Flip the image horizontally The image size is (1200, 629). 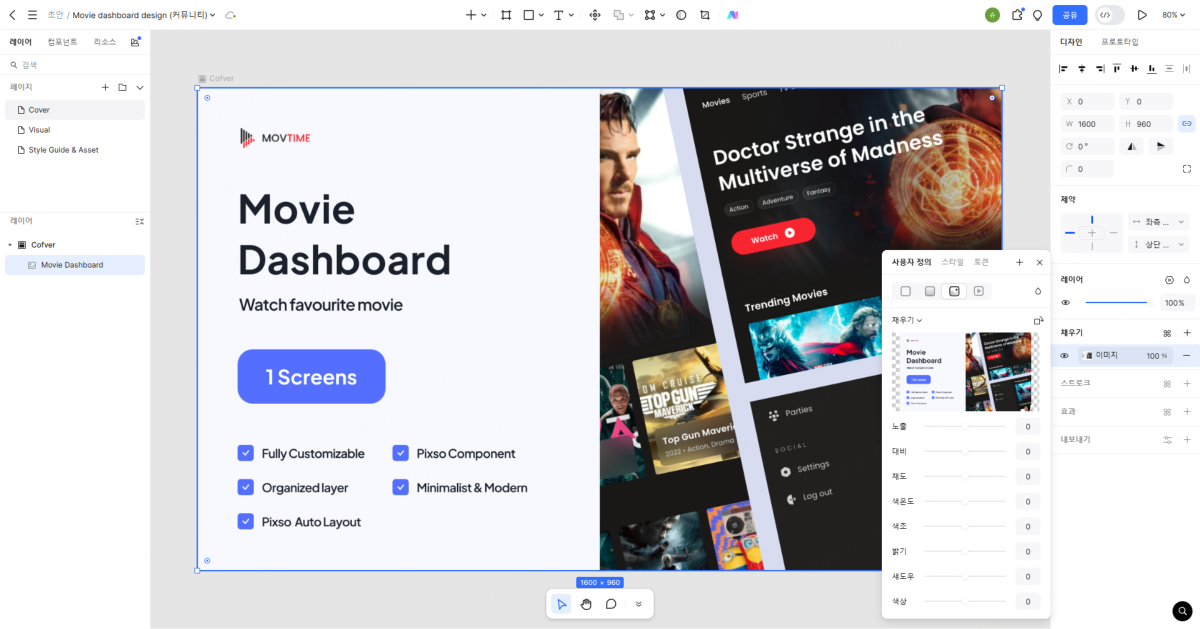point(1133,146)
